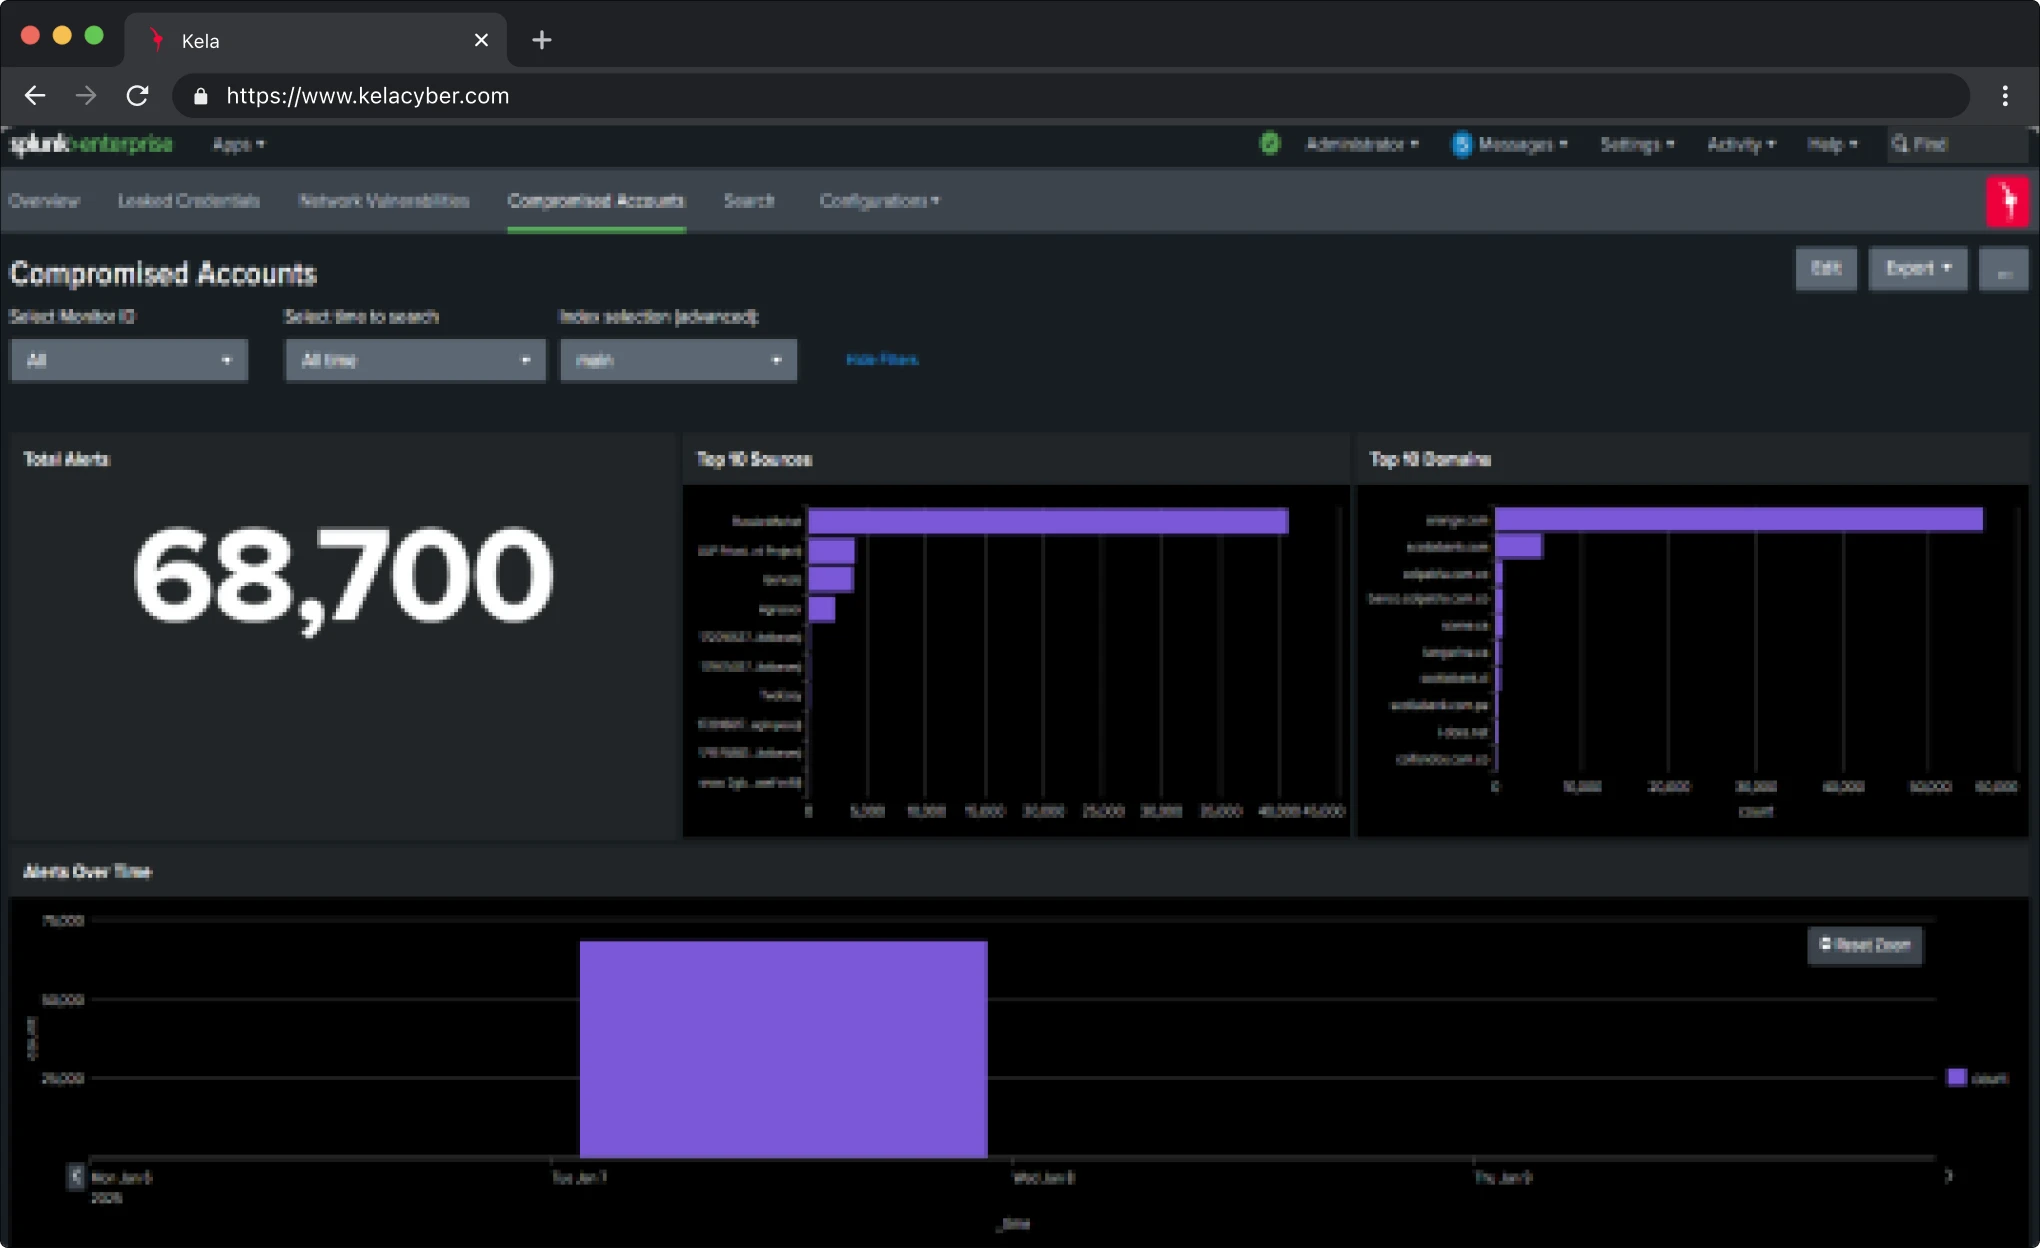Click the purple count legend swatch
Viewport: 2040px width, 1248px height.
click(x=1957, y=1077)
